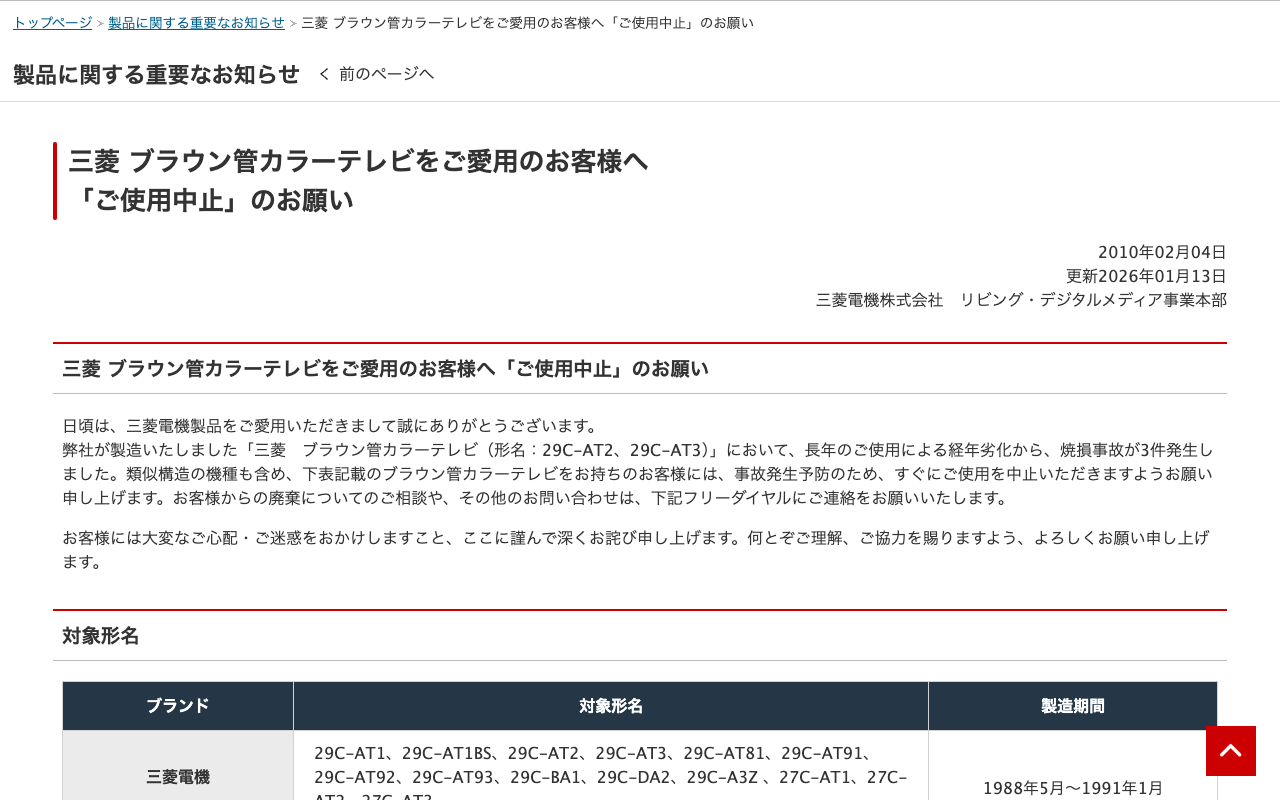Click the 三菱電機株式会社 リビング・デジタルメディア事業本部 line

(1021, 300)
